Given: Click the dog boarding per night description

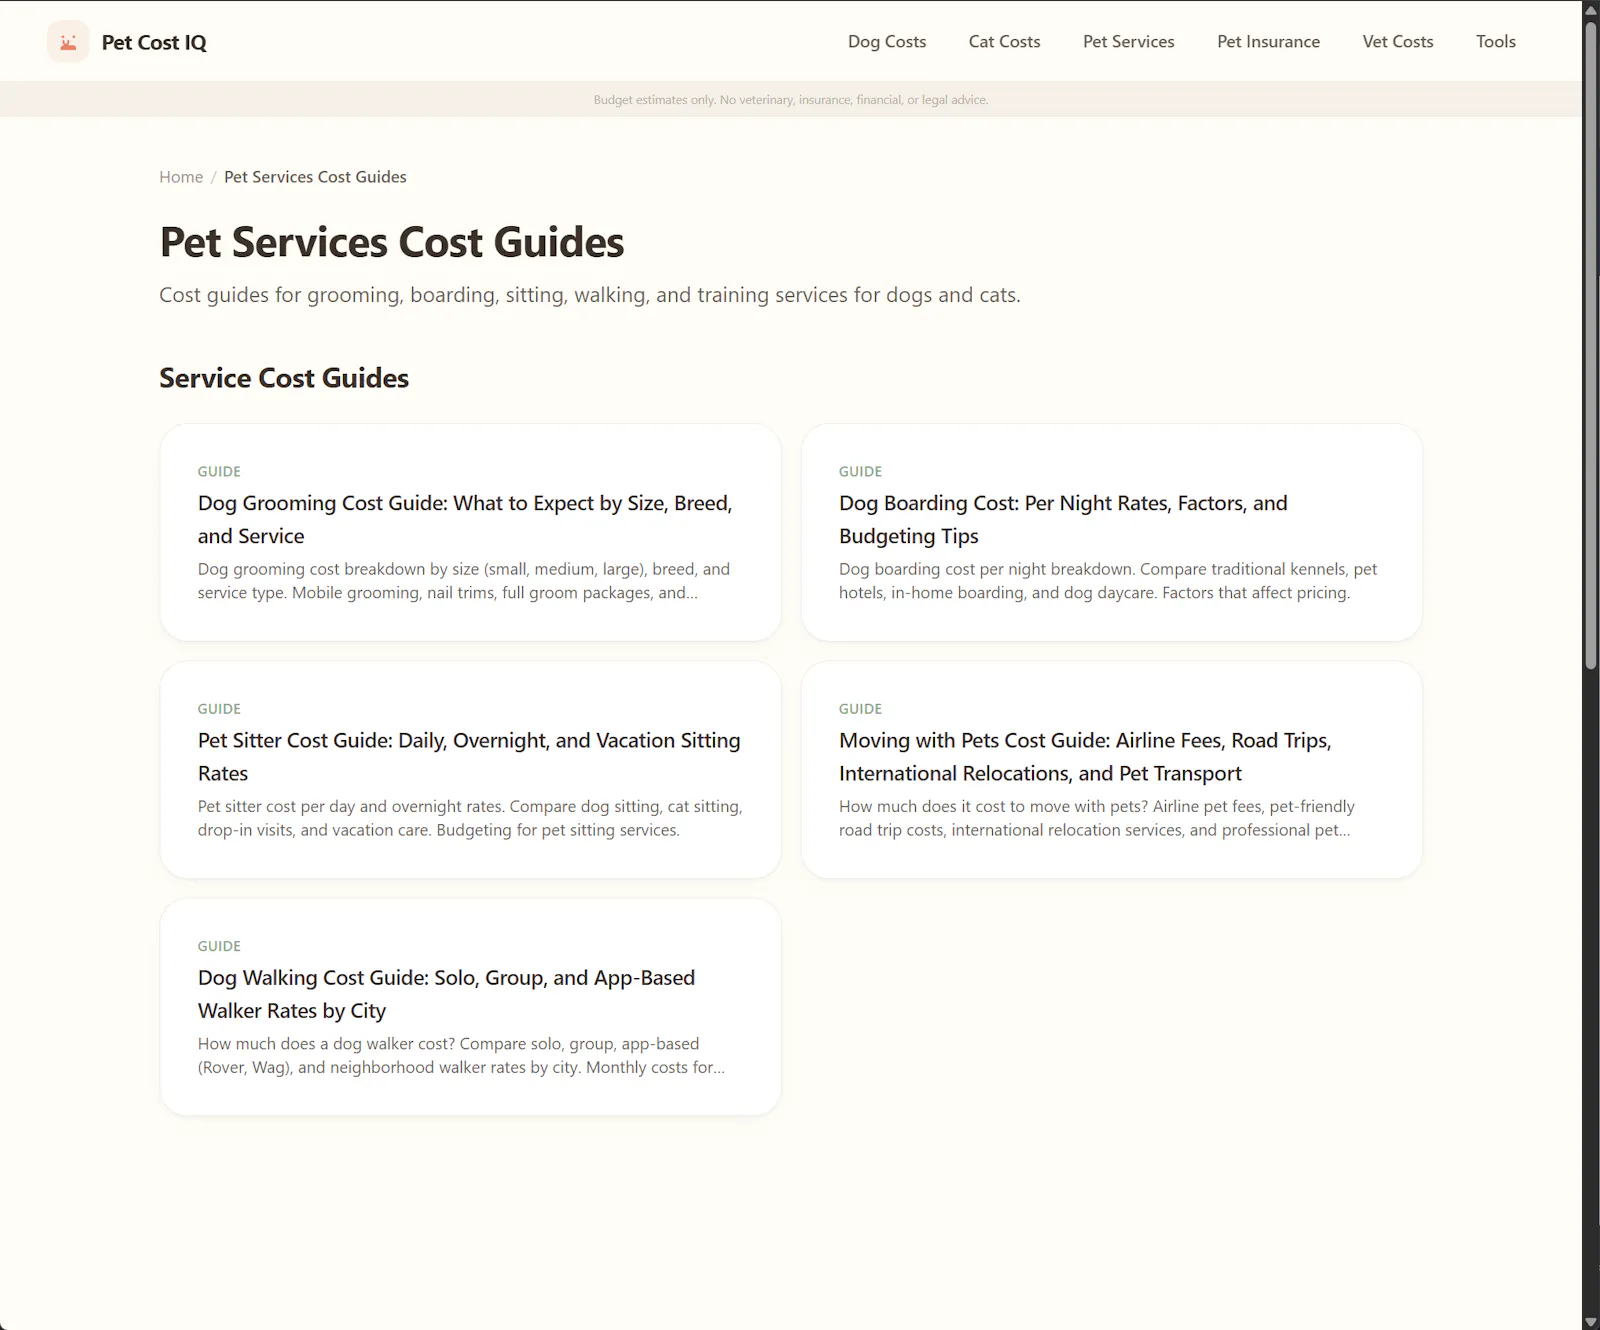Looking at the screenshot, I should [x=1108, y=581].
